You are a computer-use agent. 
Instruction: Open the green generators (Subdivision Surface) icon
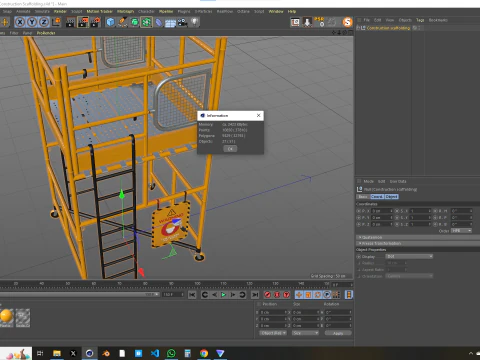[134, 22]
